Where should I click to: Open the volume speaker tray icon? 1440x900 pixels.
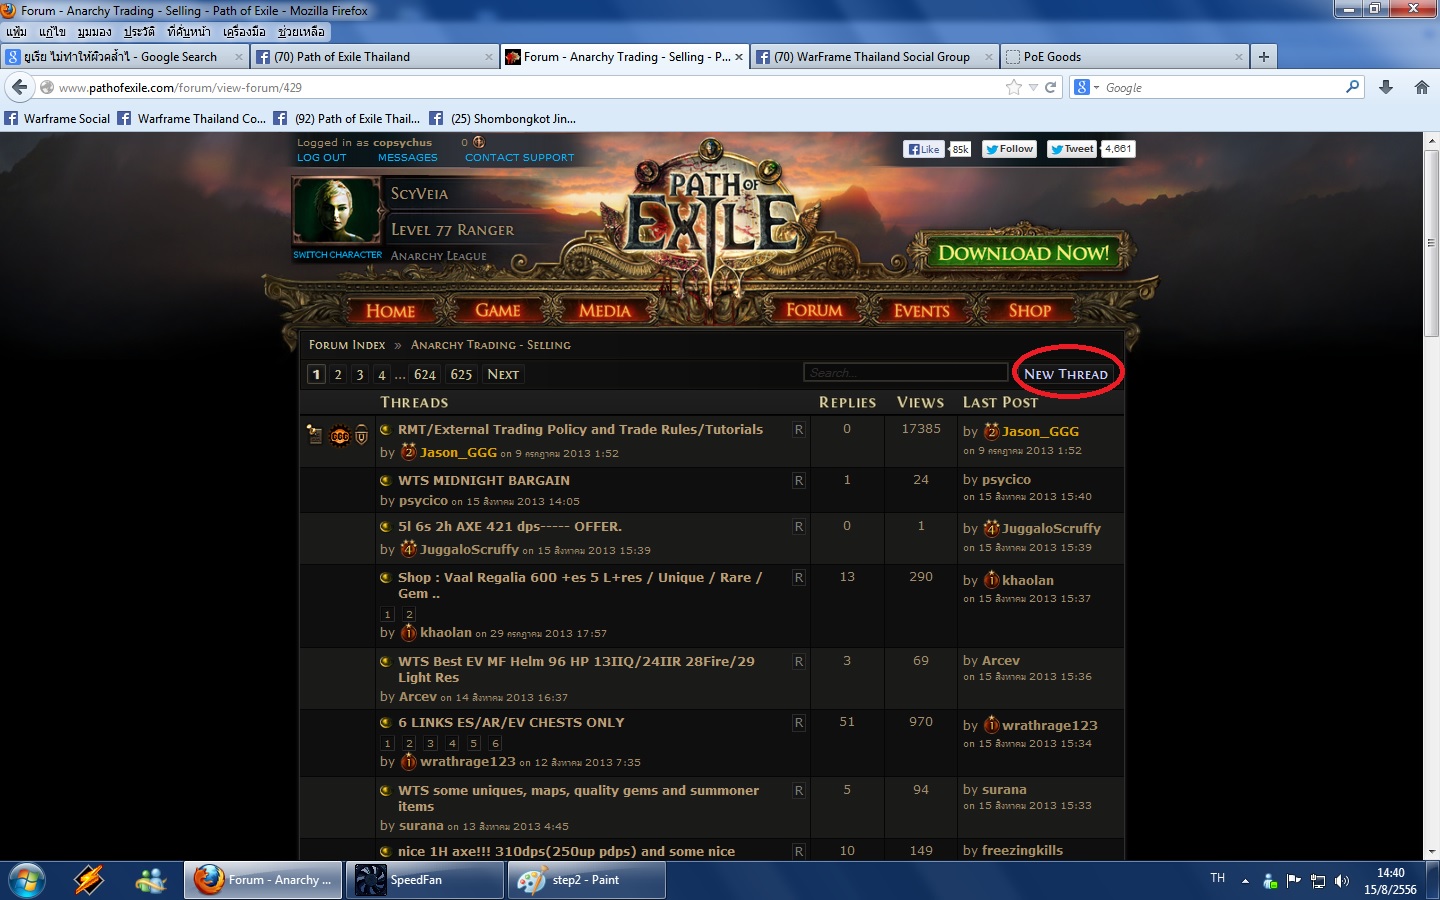pos(1342,881)
